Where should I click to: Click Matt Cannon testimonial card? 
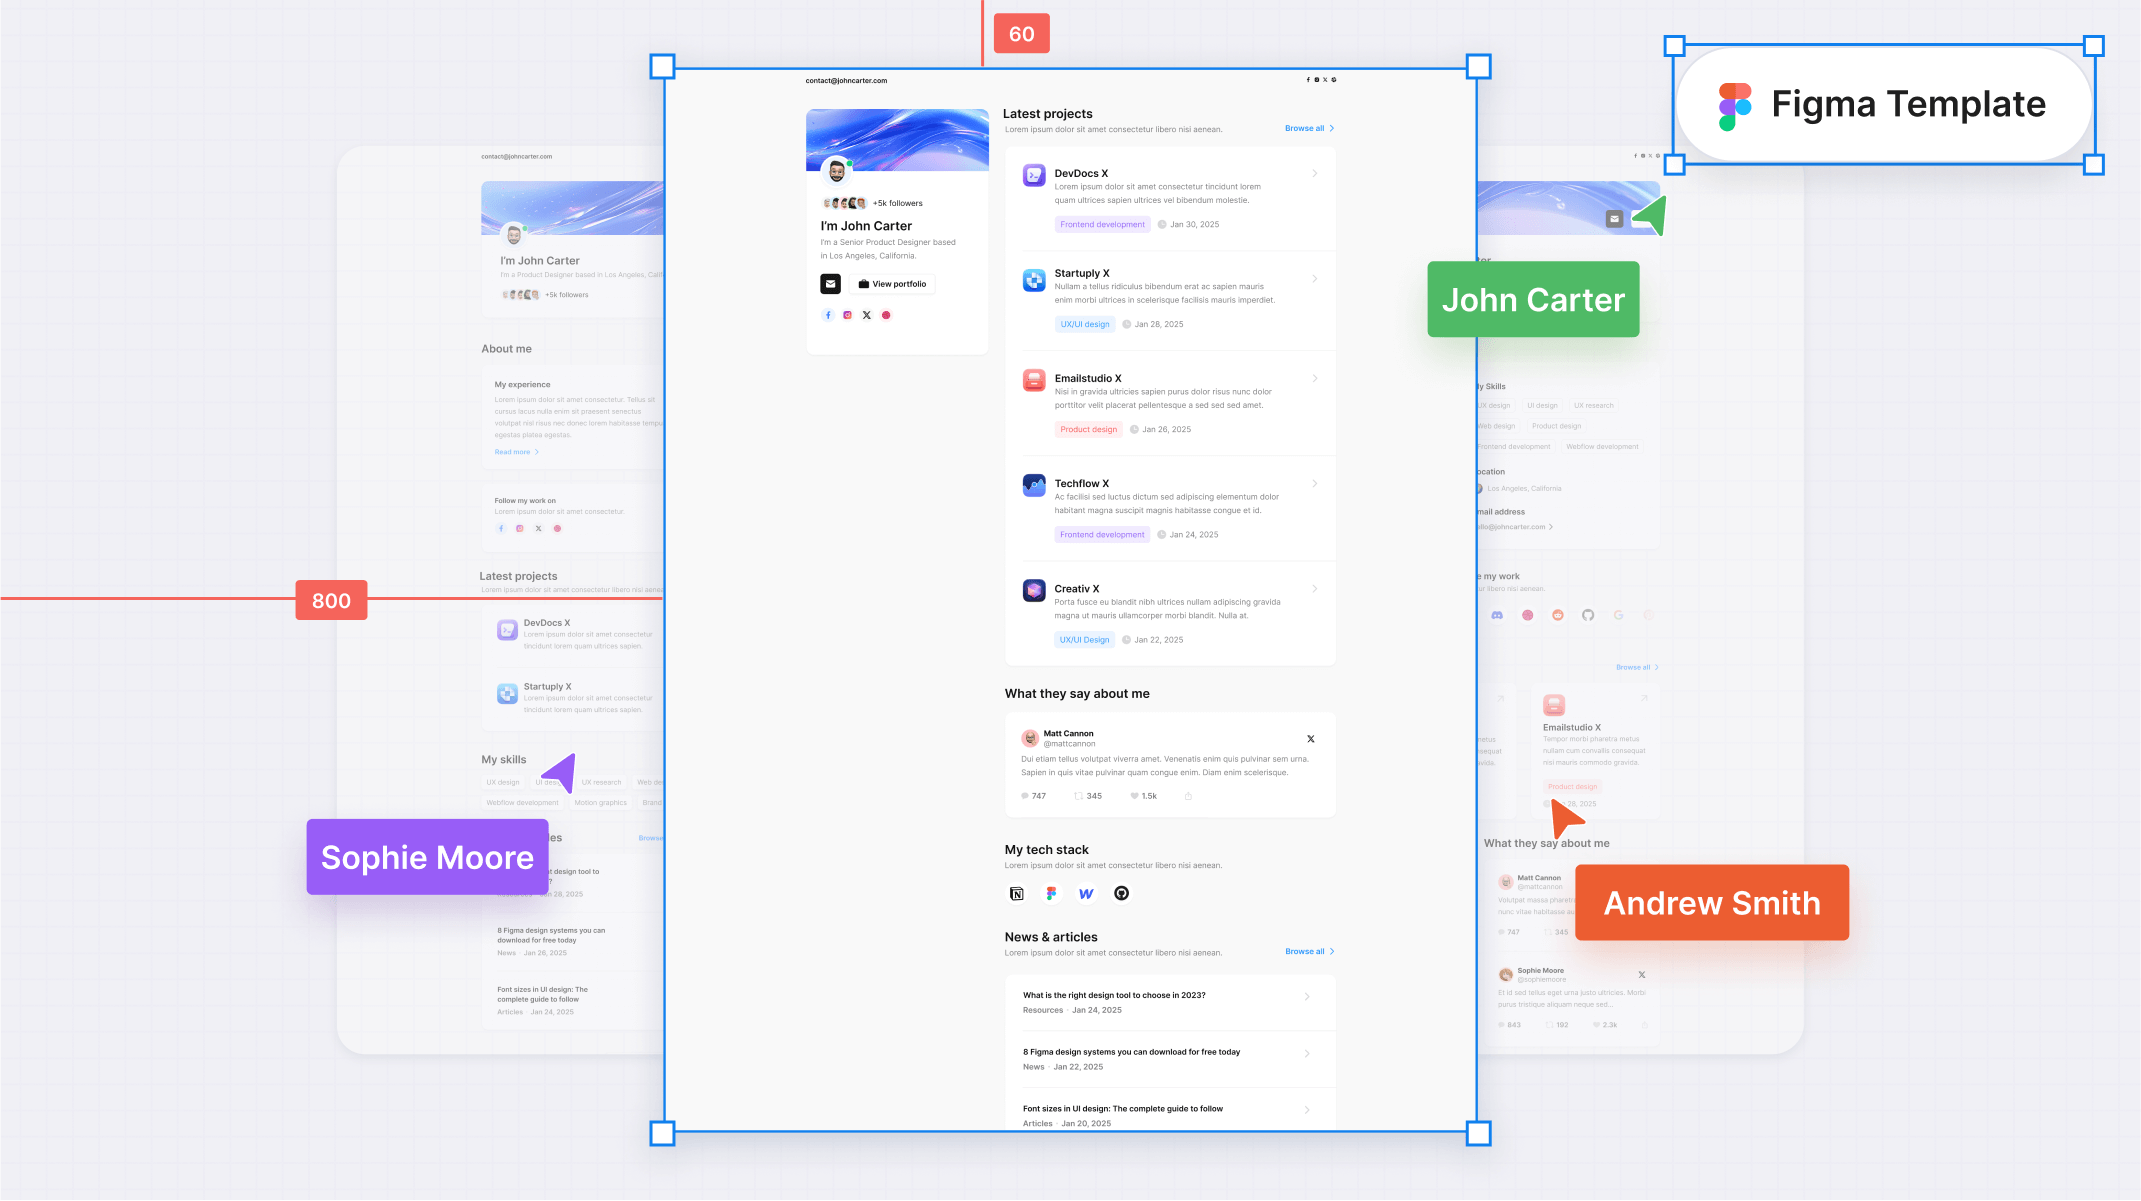point(1168,763)
